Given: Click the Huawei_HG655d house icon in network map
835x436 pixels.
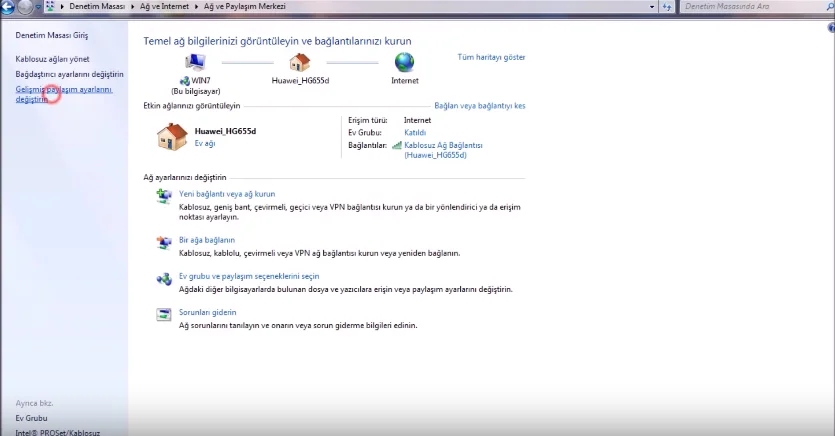Looking at the screenshot, I should coord(300,62).
